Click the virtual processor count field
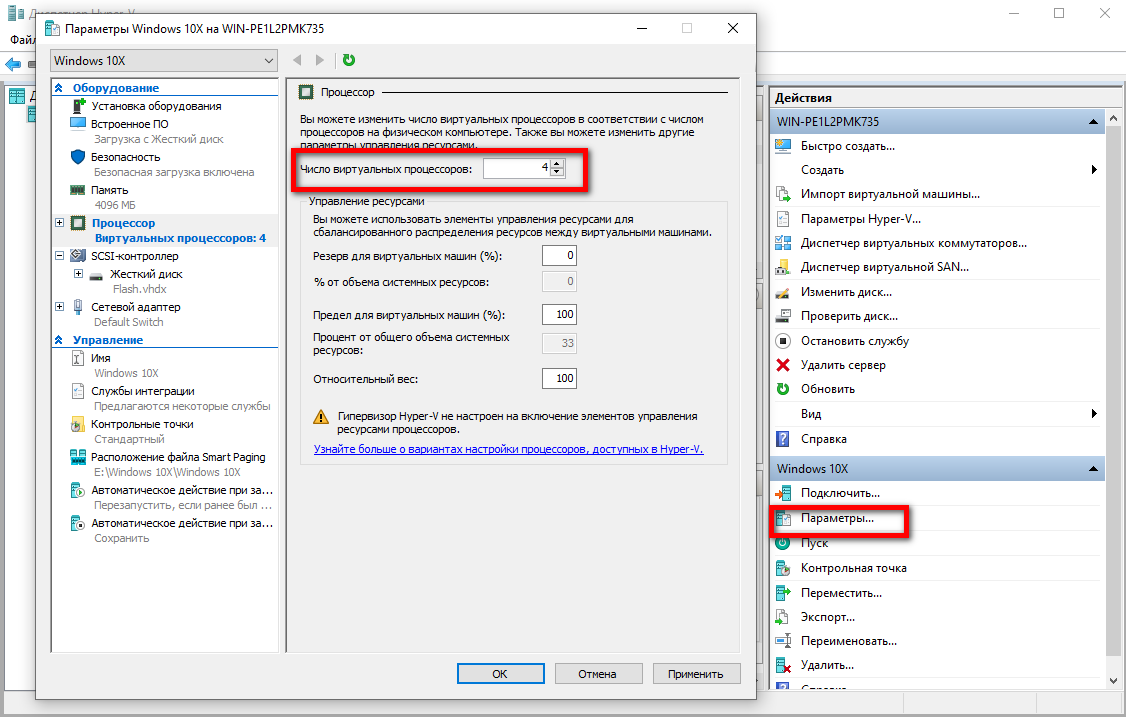The width and height of the screenshot is (1126, 717). (x=516, y=168)
